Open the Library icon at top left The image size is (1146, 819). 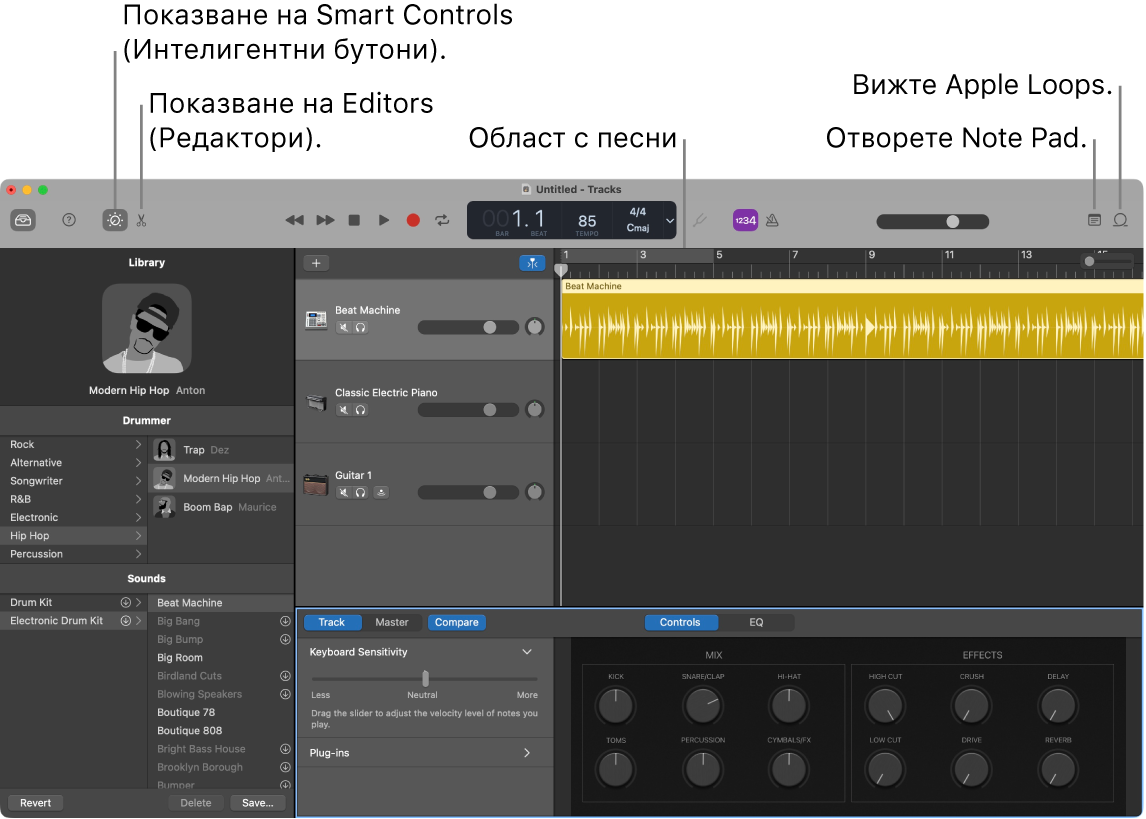(x=23, y=220)
